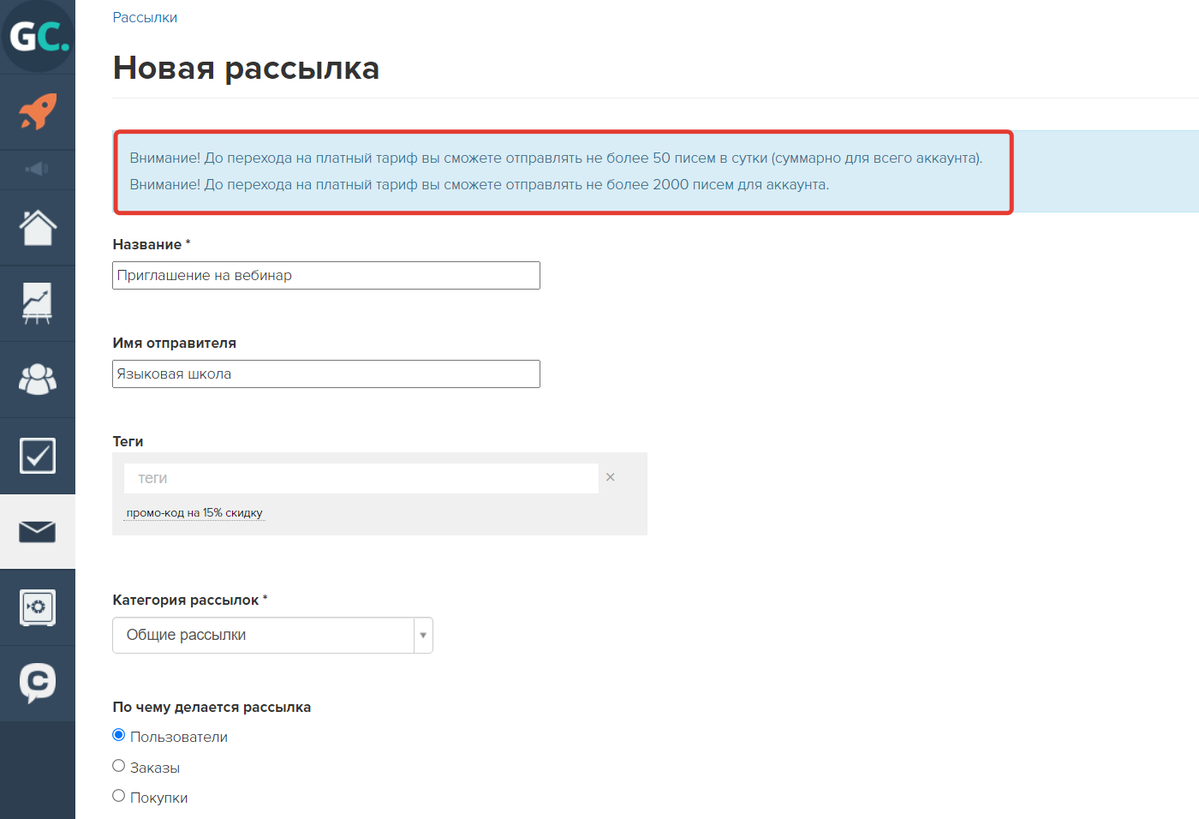
Task: Click the GC logo in sidebar
Action: pos(38,38)
